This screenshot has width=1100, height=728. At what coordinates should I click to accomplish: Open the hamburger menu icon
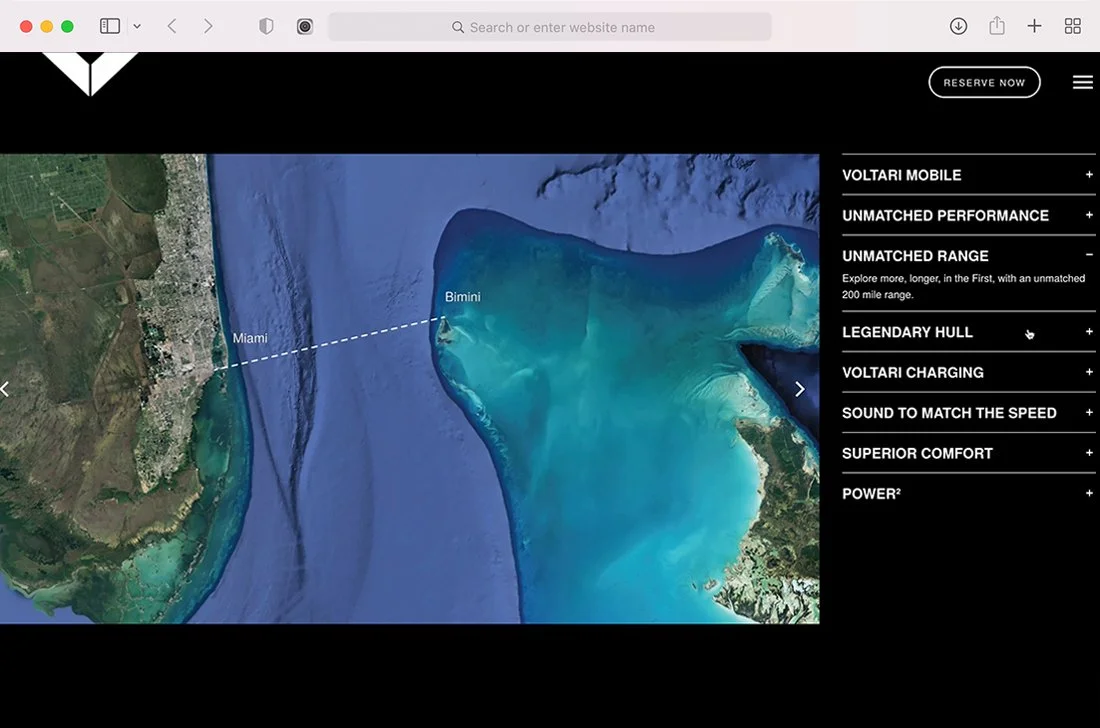pos(1082,82)
